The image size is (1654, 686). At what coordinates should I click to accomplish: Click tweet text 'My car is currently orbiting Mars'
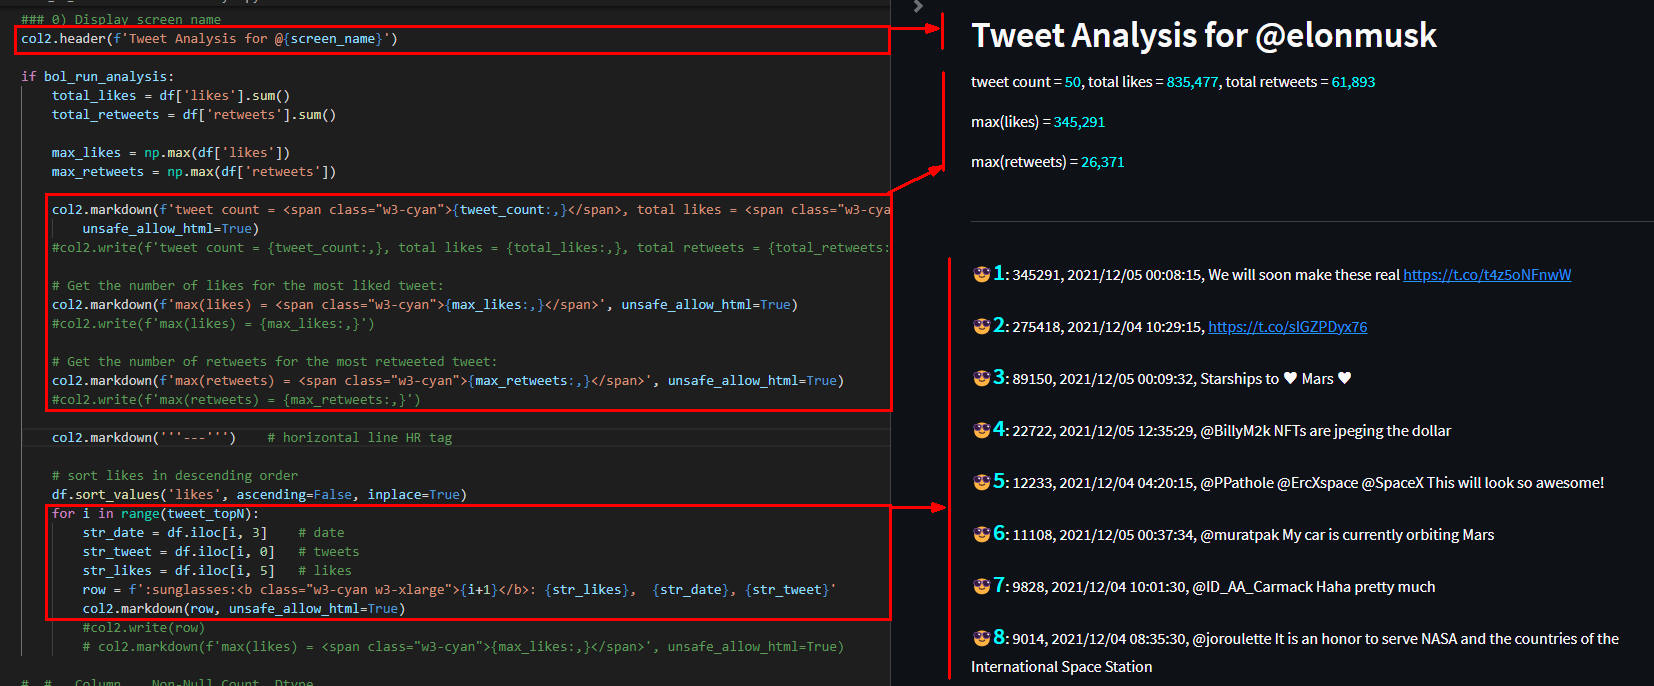tap(1388, 535)
